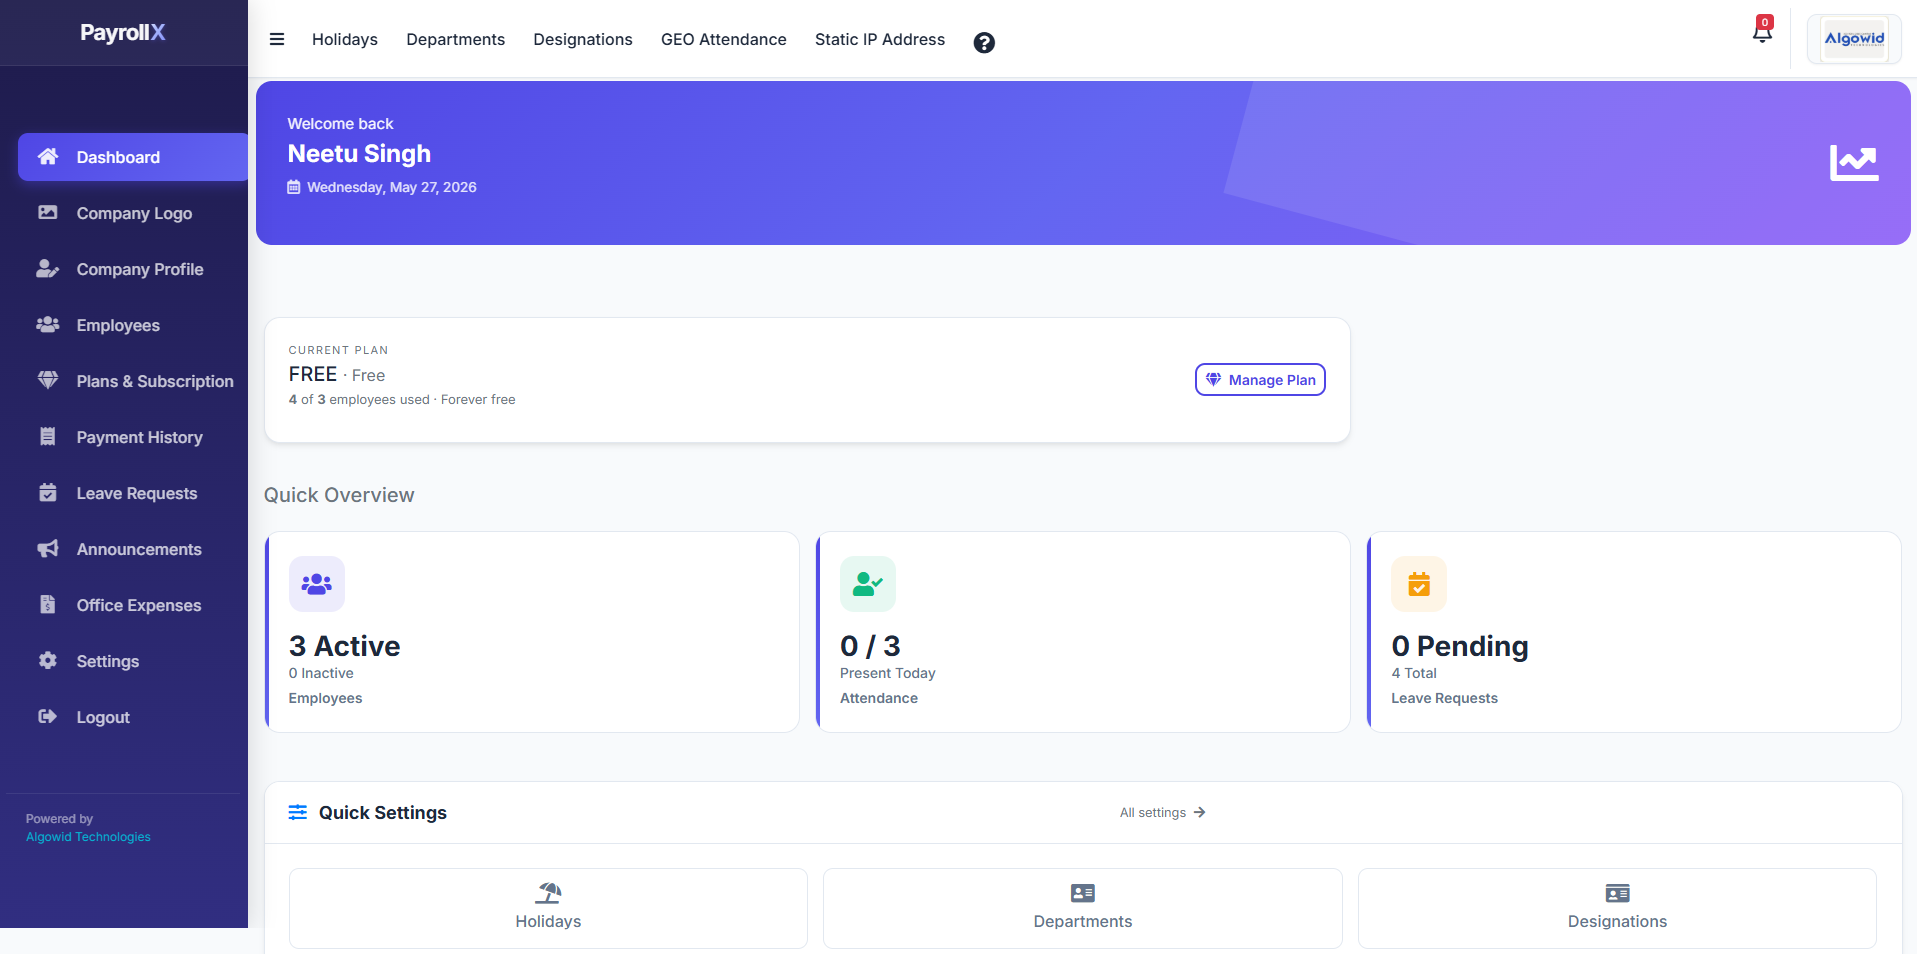This screenshot has width=1917, height=954.
Task: Open Leave Requests sidebar label
Action: pyautogui.click(x=137, y=493)
